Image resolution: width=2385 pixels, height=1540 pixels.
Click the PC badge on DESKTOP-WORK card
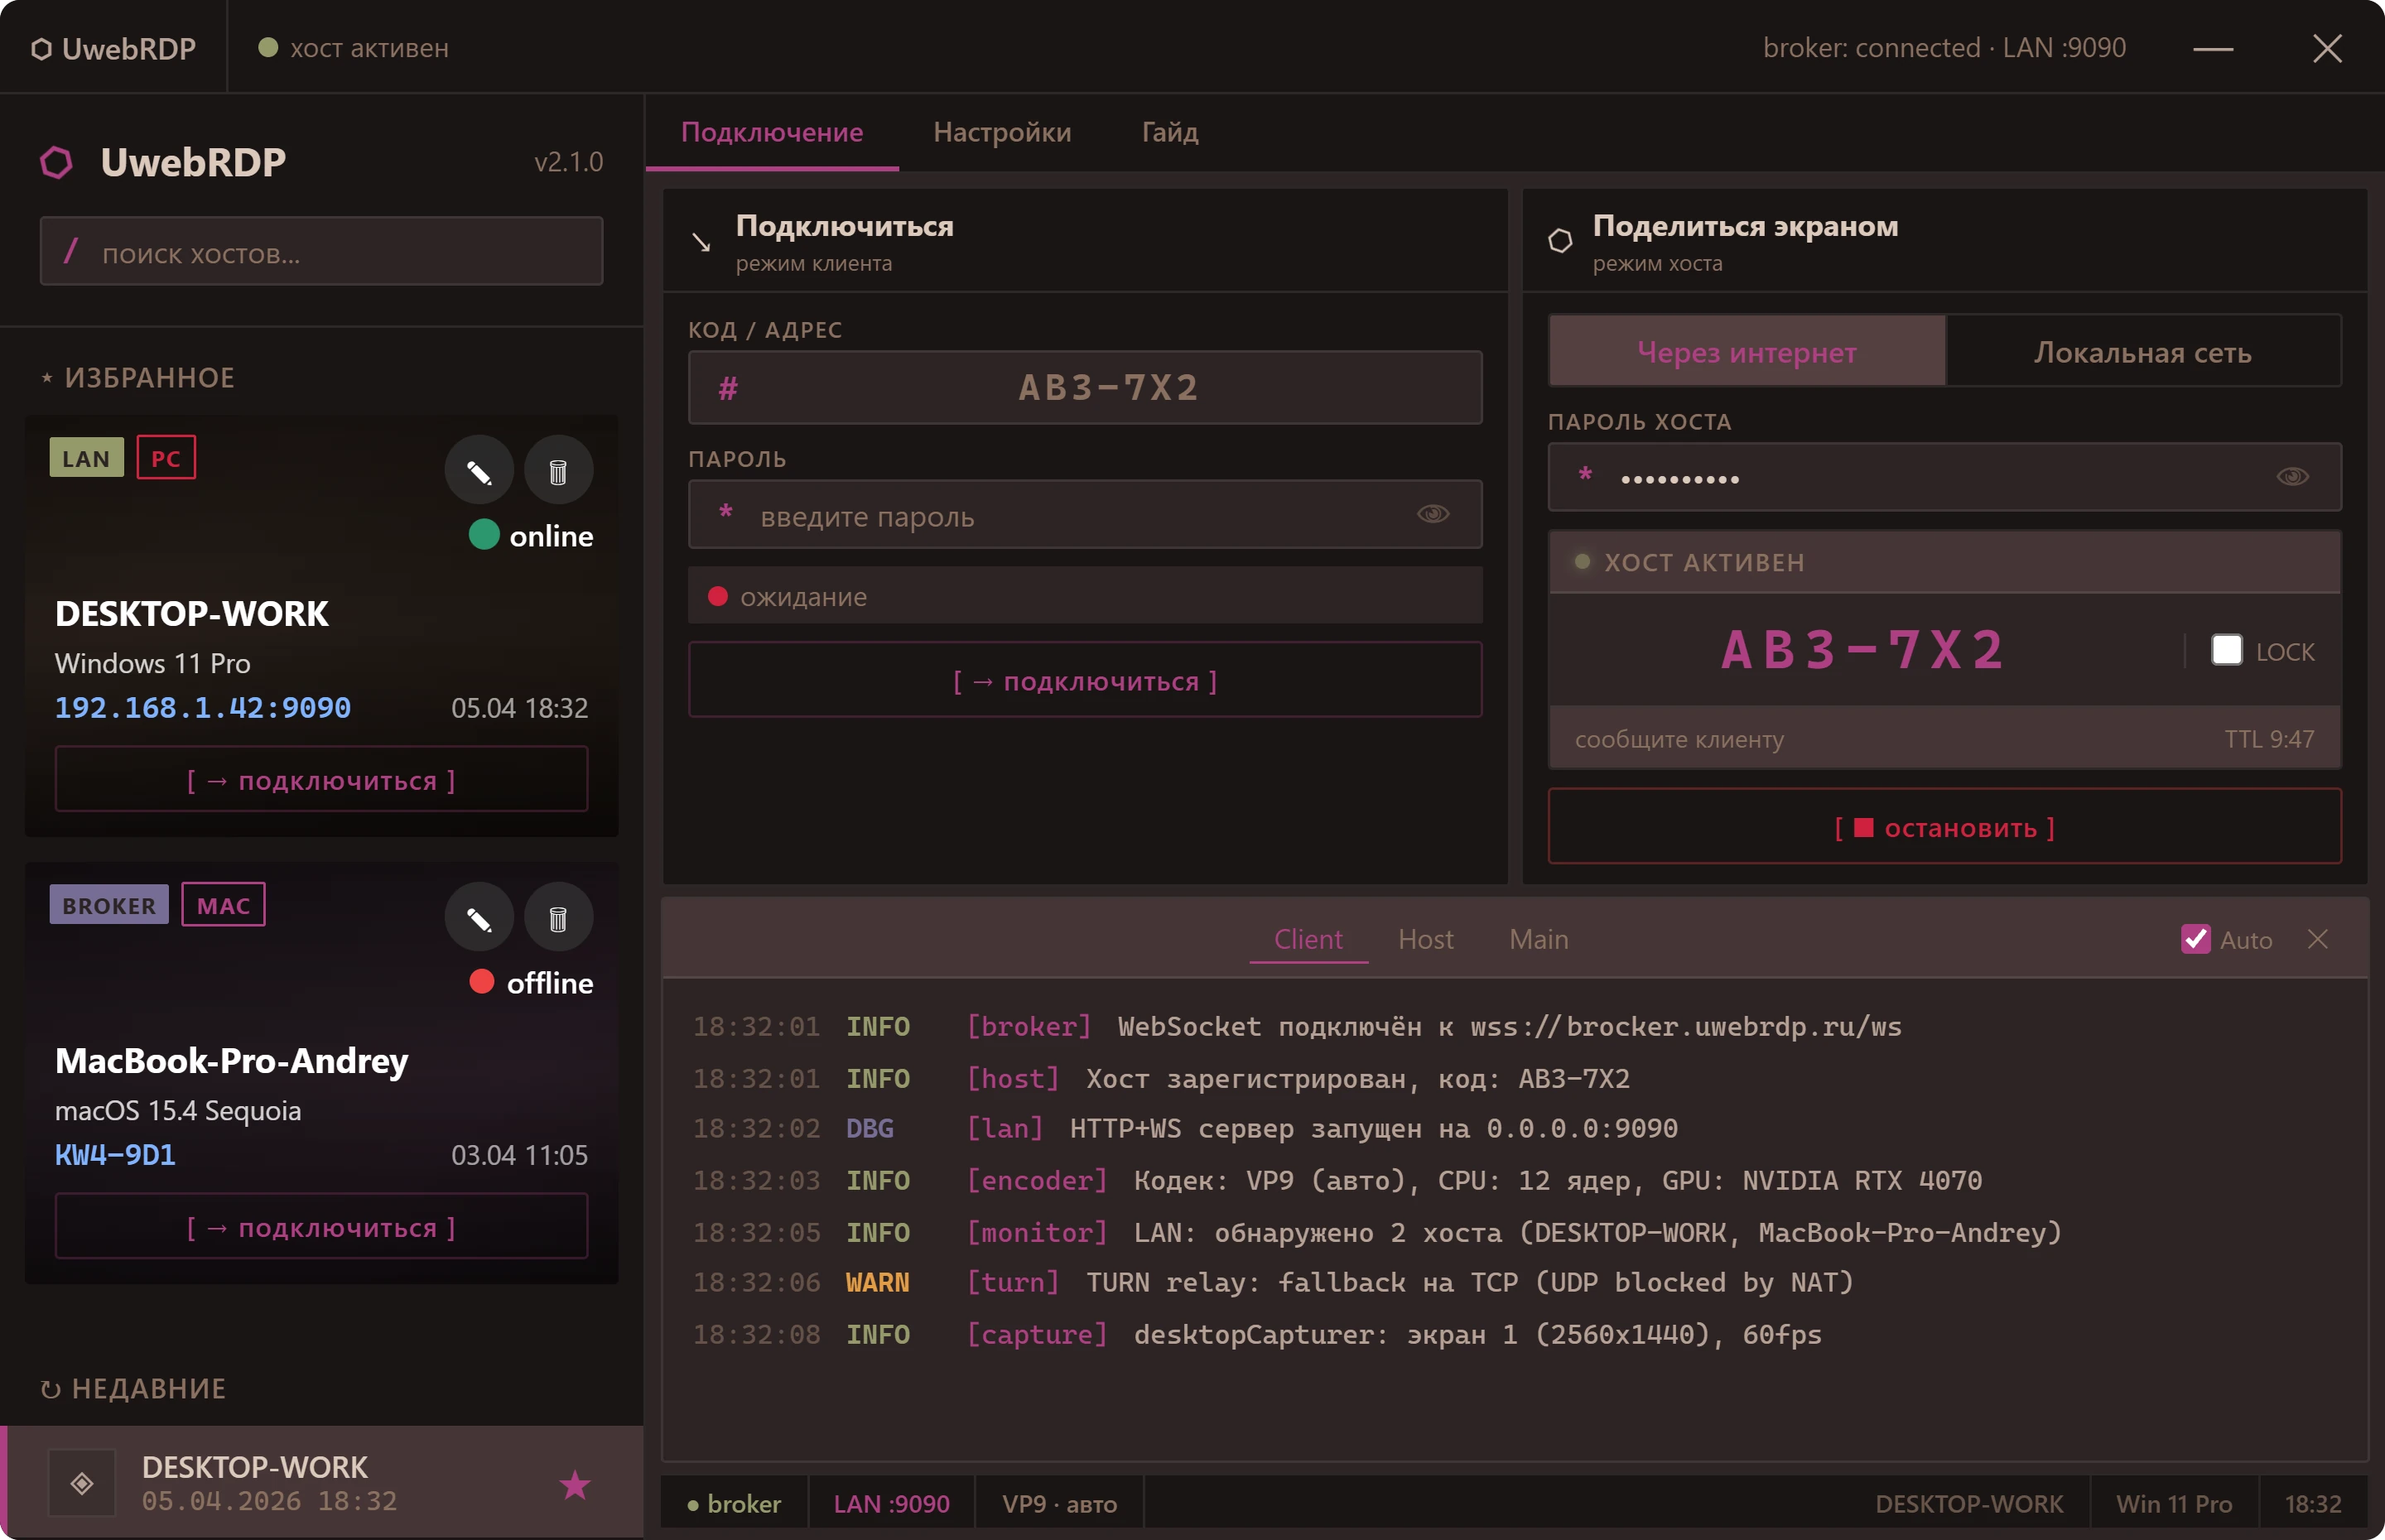click(x=166, y=458)
